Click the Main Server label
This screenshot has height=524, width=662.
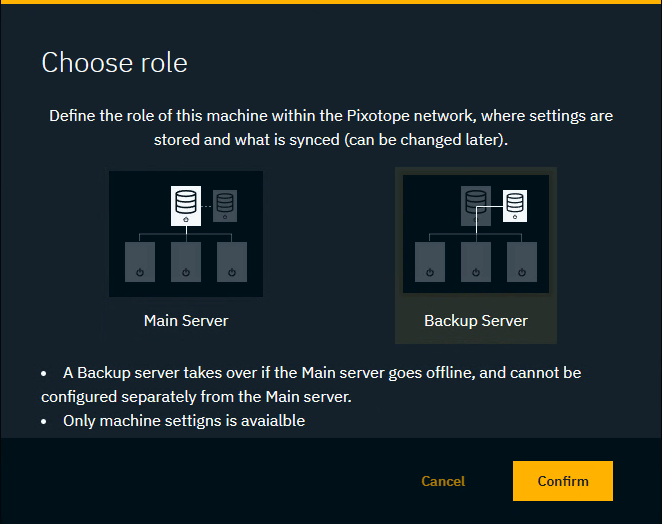pos(186,321)
